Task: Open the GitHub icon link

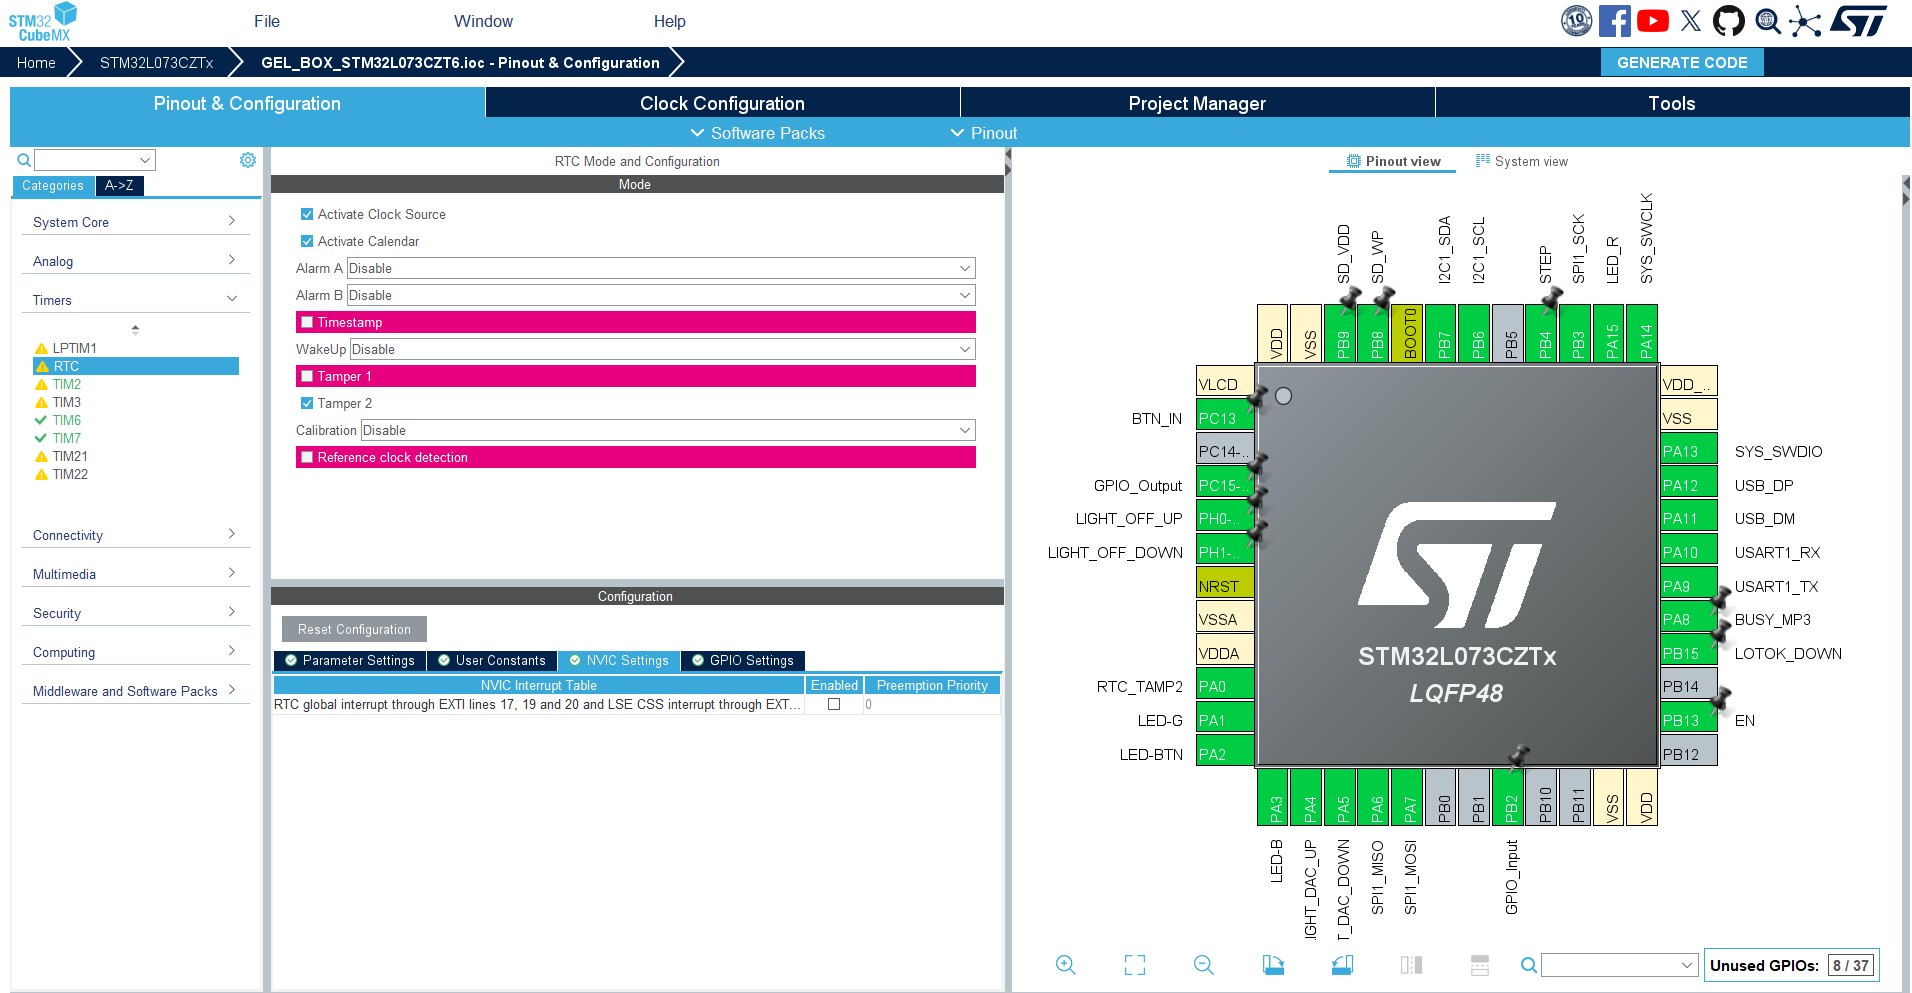Action: pos(1729,21)
